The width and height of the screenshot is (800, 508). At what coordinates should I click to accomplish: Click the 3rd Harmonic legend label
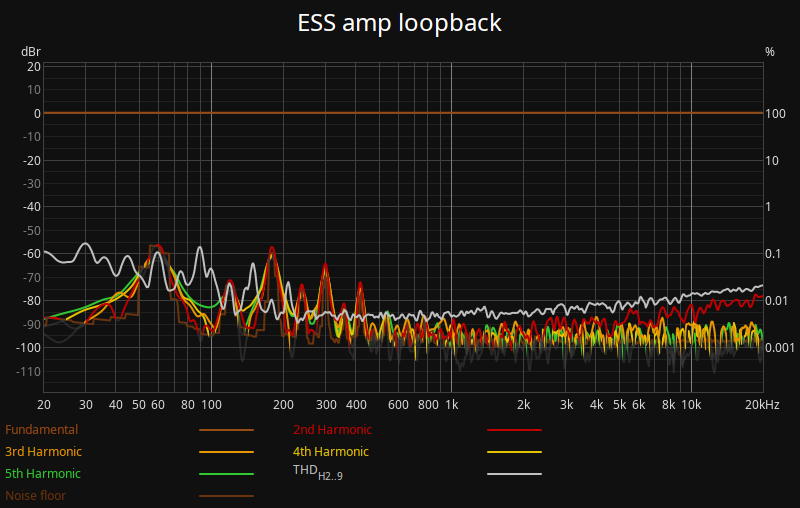pyautogui.click(x=43, y=451)
